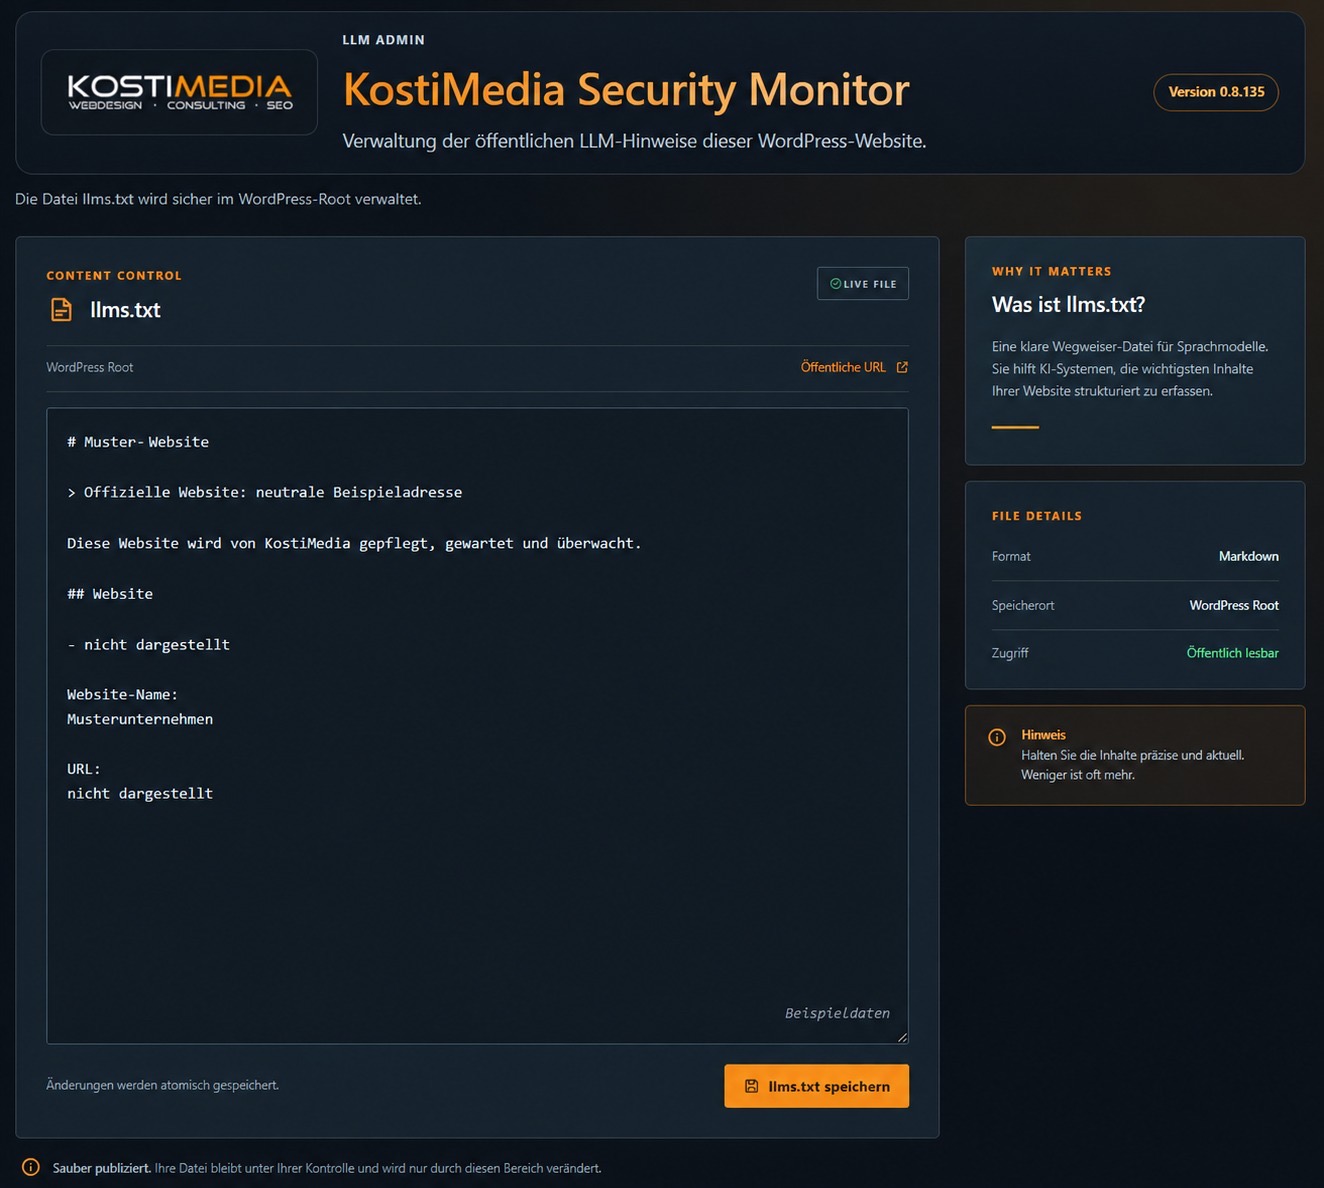The width and height of the screenshot is (1324, 1188).
Task: Click the 'WordPress Root' label under llms.txt
Action: pyautogui.click(x=89, y=367)
